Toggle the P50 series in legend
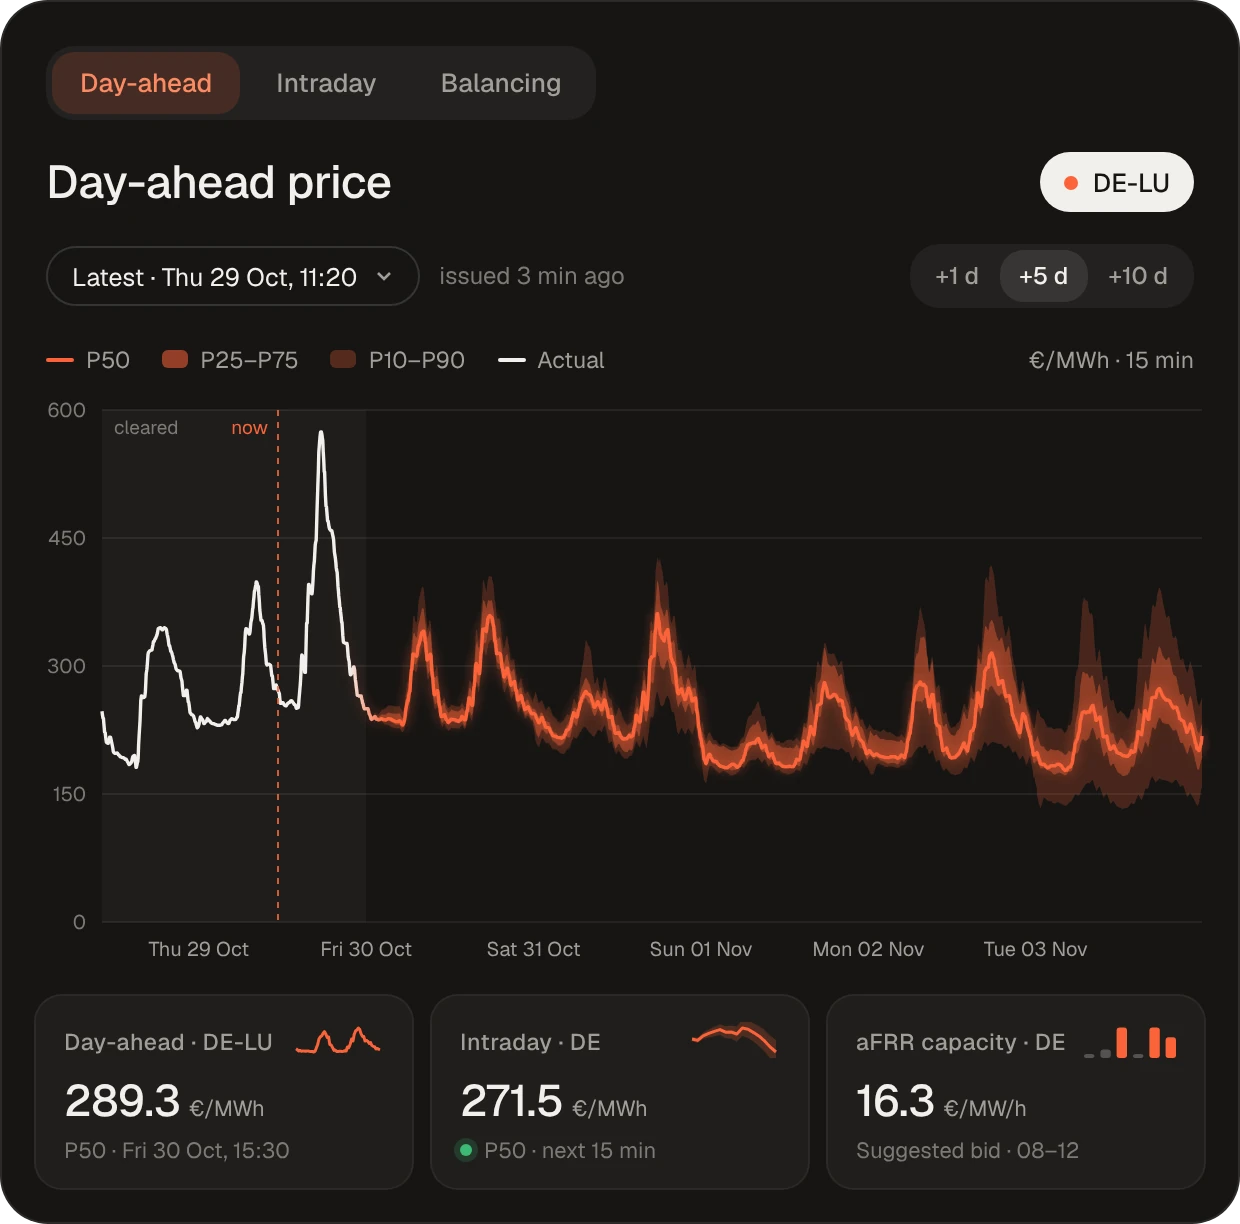This screenshot has height=1224, width=1240. [88, 360]
